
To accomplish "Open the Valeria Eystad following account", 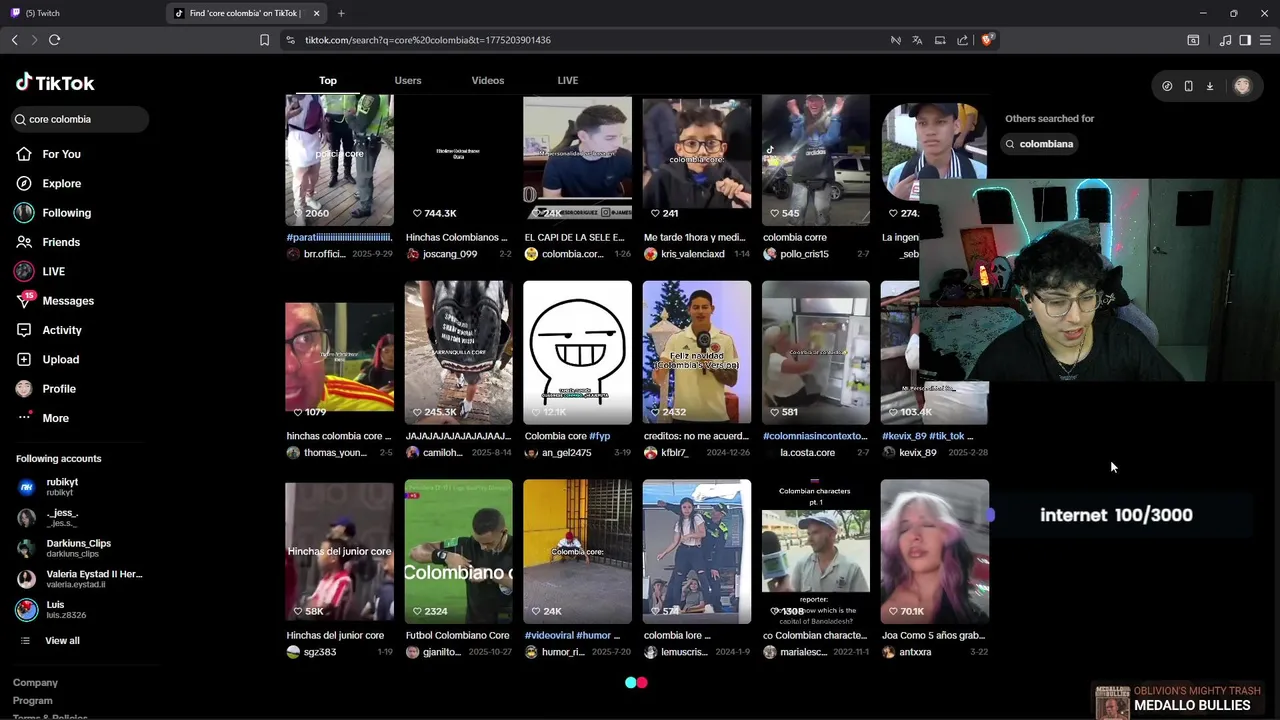I will tap(80, 579).
